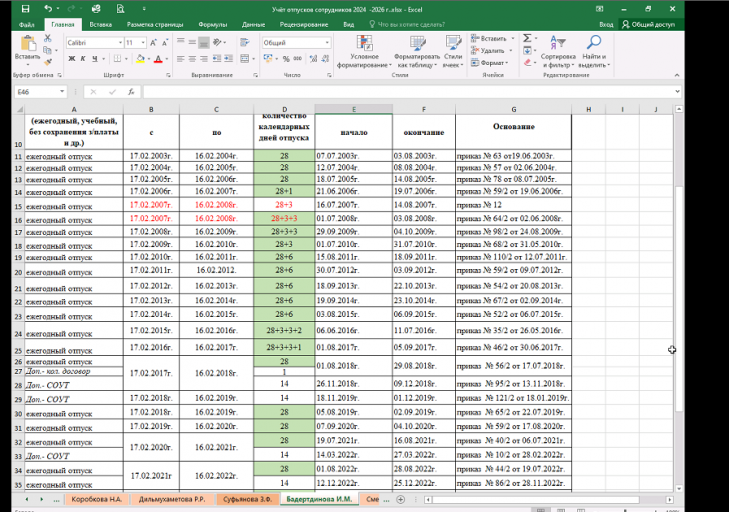The width and height of the screenshot is (729, 512).
Task: Increase font size with the big A
Action: (x=154, y=43)
